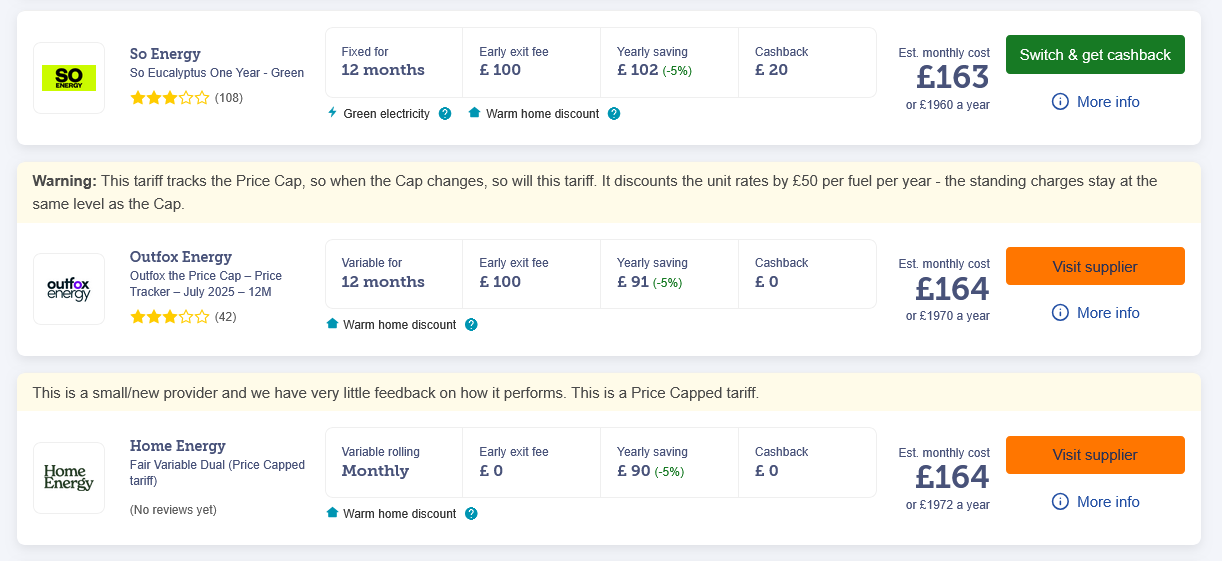Open the Outfox Energy logo thumbnail
Viewport: 1222px width, 561px height.
69,289
